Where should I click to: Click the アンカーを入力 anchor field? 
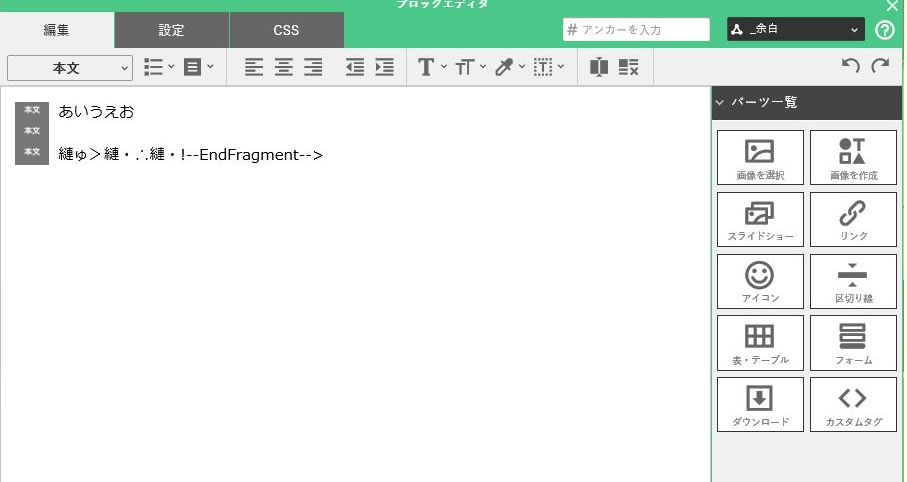coord(636,30)
